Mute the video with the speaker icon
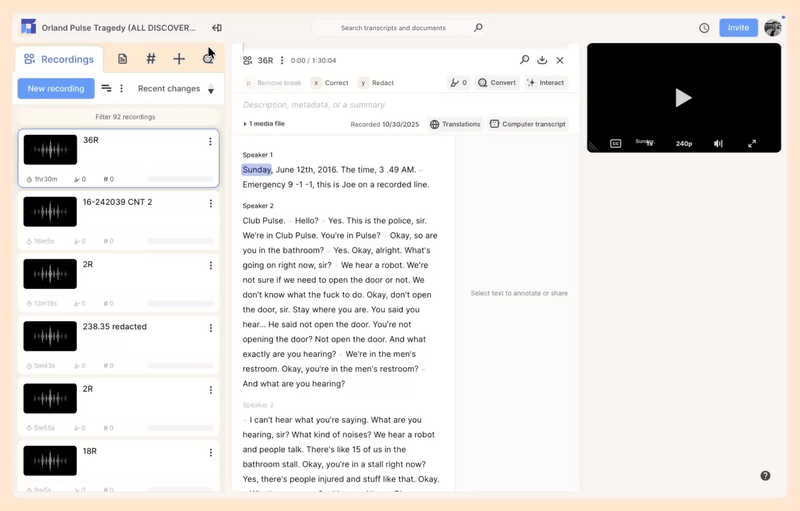800x511 pixels. coord(718,143)
